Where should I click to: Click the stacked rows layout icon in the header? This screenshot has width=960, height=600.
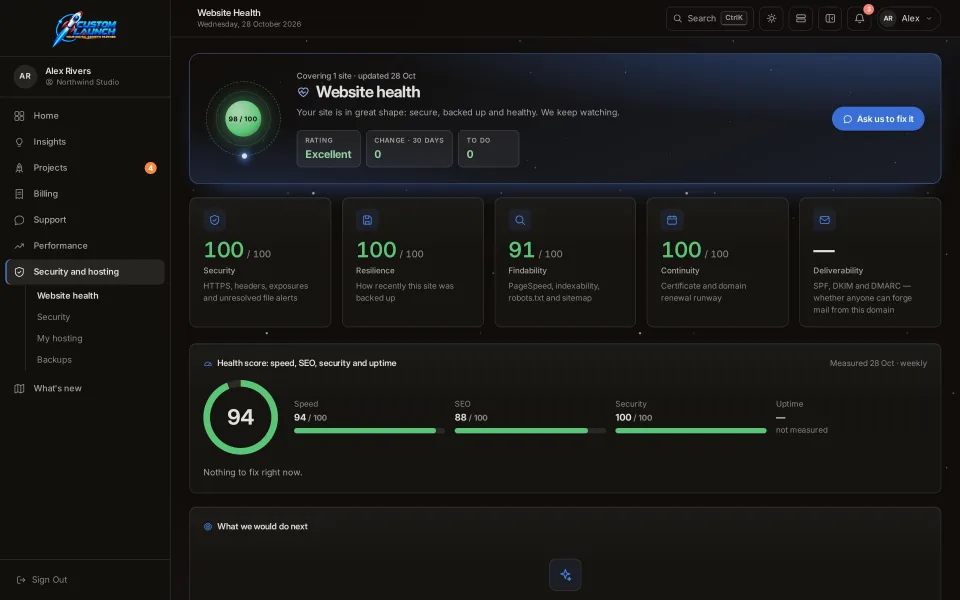click(801, 18)
